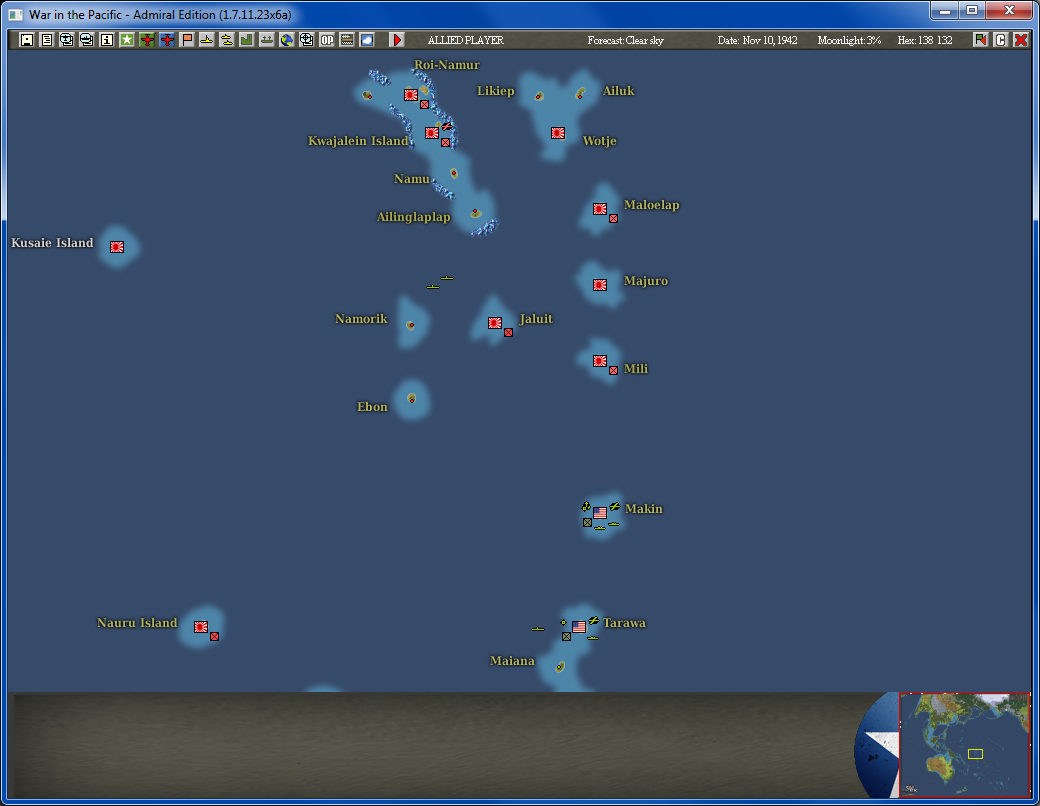1040x806 pixels.
Task: Select the Japanese flag at Kwajalein Island
Action: (x=432, y=133)
